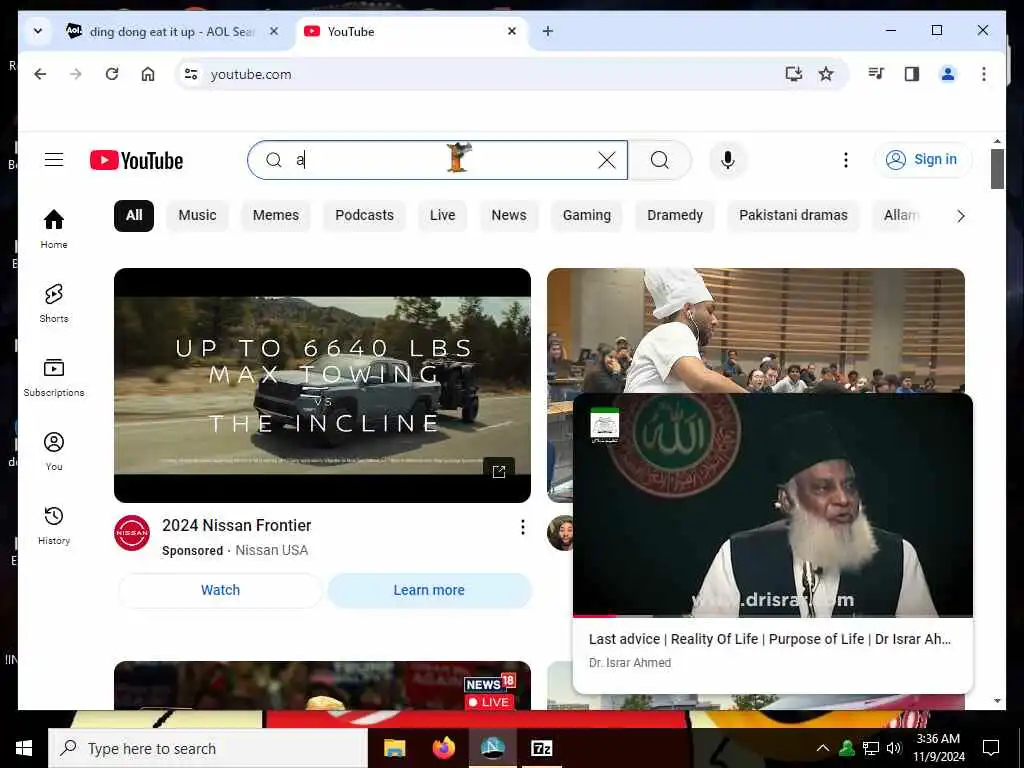Toggle the browser side panel
The width and height of the screenshot is (1024, 768).
[912, 74]
